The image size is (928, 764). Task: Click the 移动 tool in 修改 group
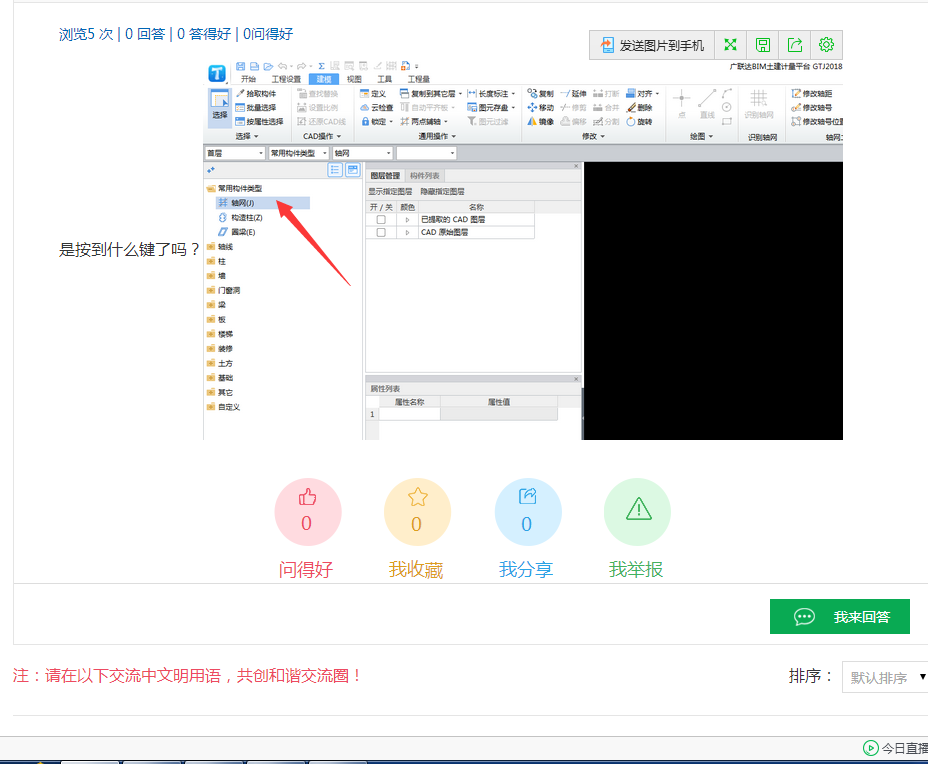point(540,107)
